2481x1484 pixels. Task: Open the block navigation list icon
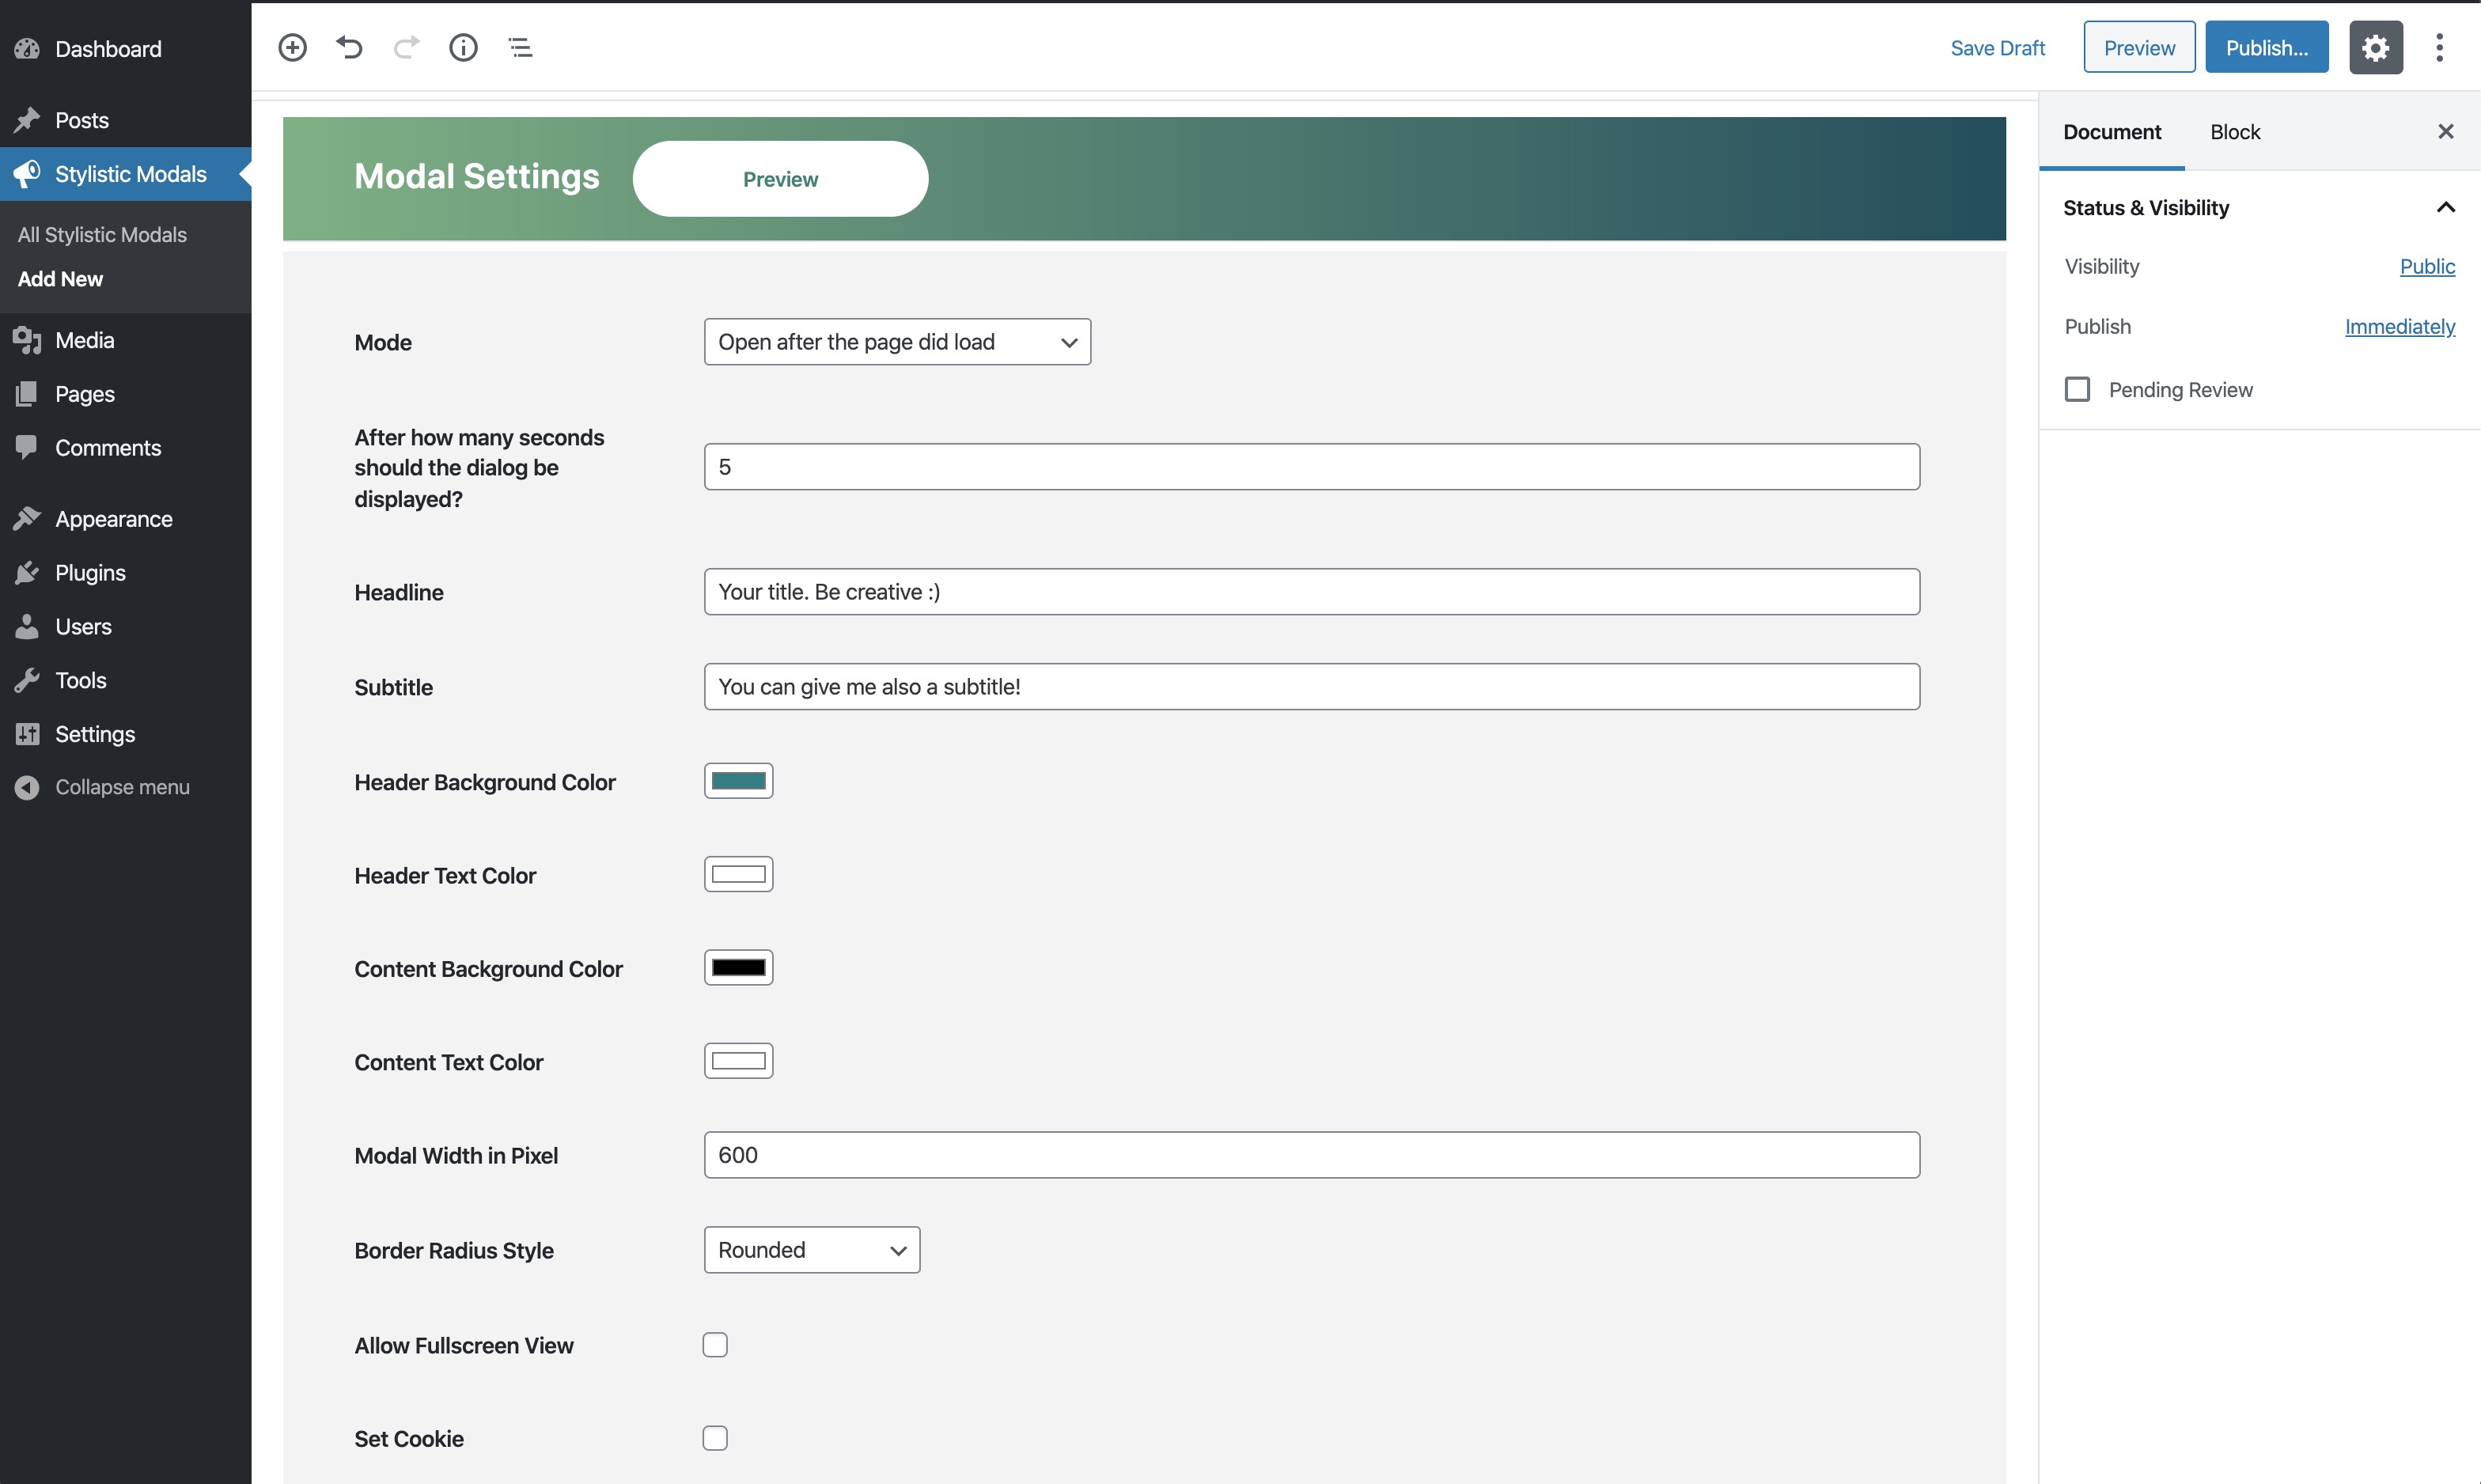[x=520, y=47]
